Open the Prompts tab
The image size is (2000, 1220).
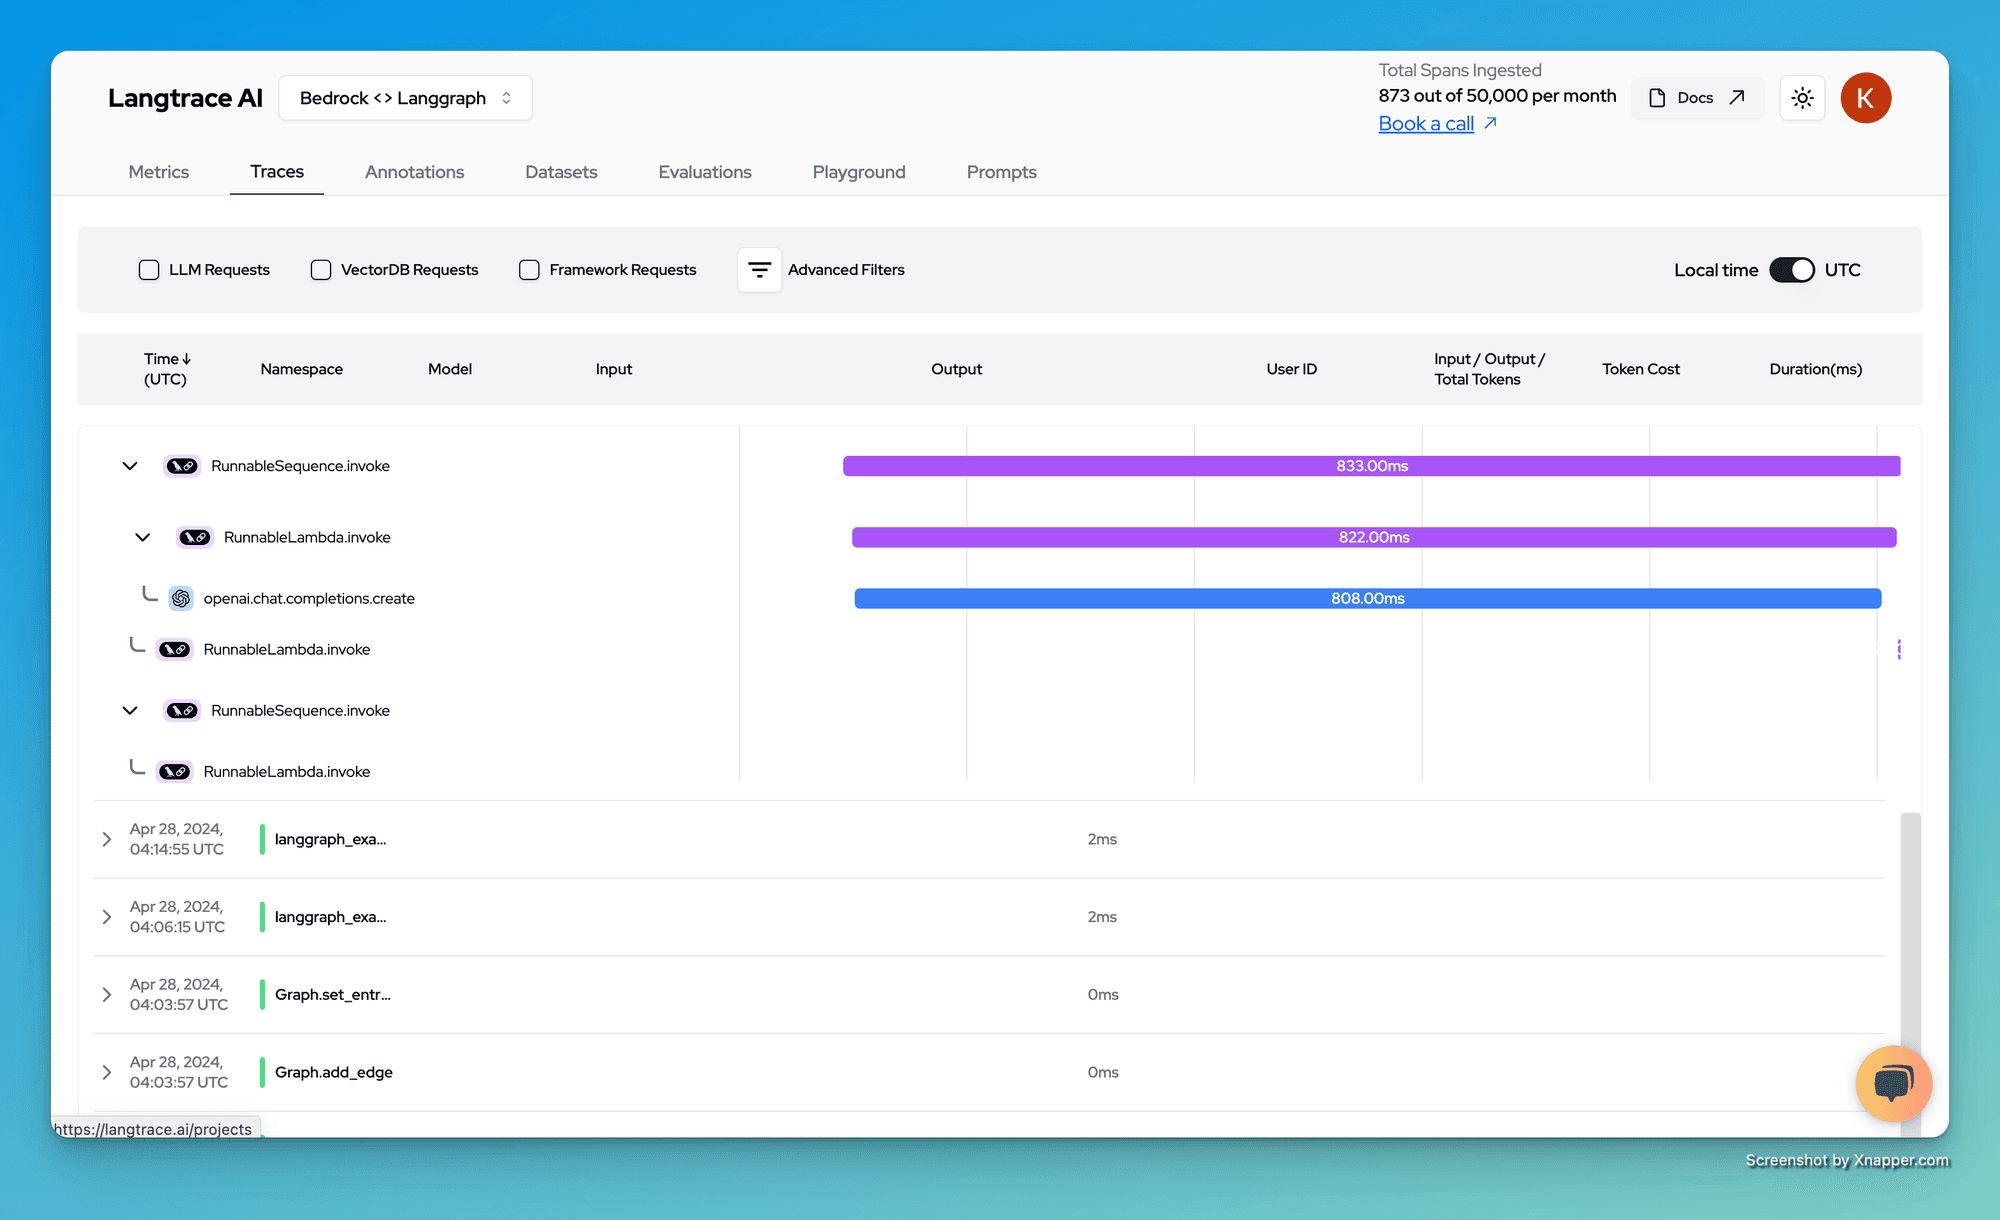pyautogui.click(x=1001, y=172)
